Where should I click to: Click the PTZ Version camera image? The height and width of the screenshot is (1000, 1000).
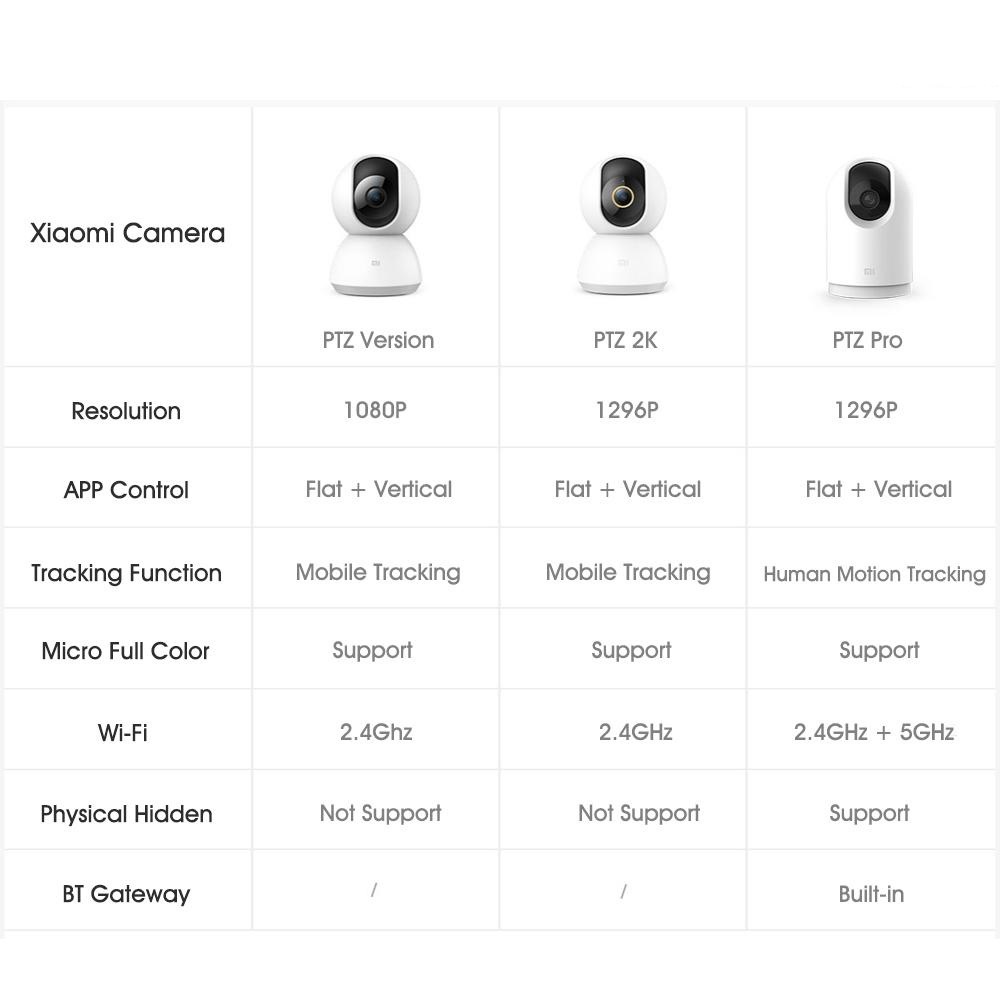coord(376,226)
